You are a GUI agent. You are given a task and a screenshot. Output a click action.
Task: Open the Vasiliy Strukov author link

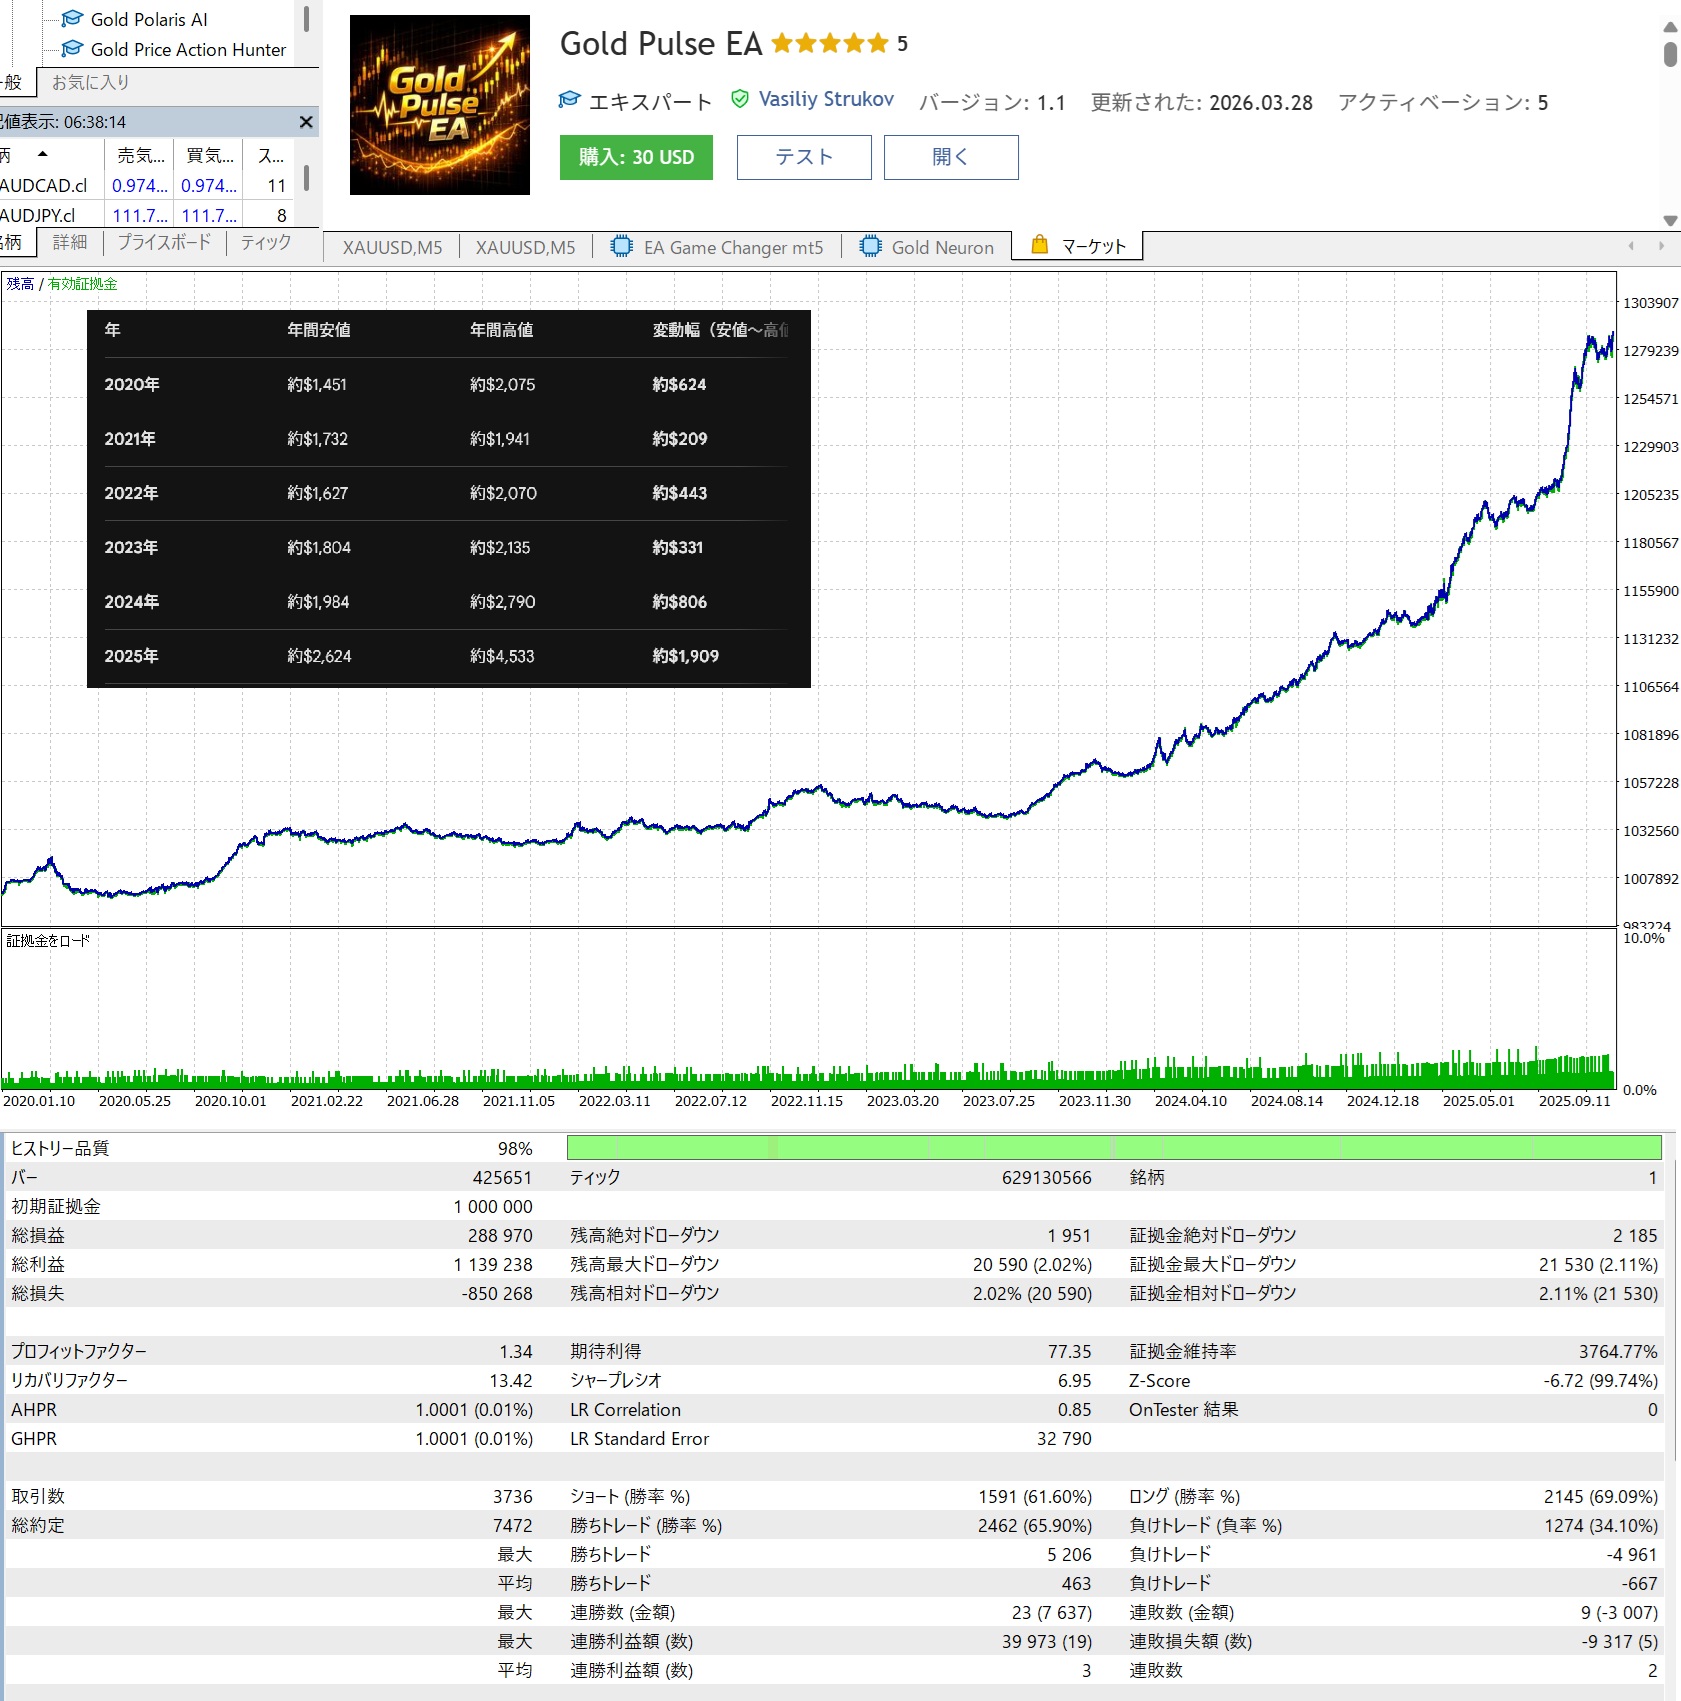[x=826, y=99]
